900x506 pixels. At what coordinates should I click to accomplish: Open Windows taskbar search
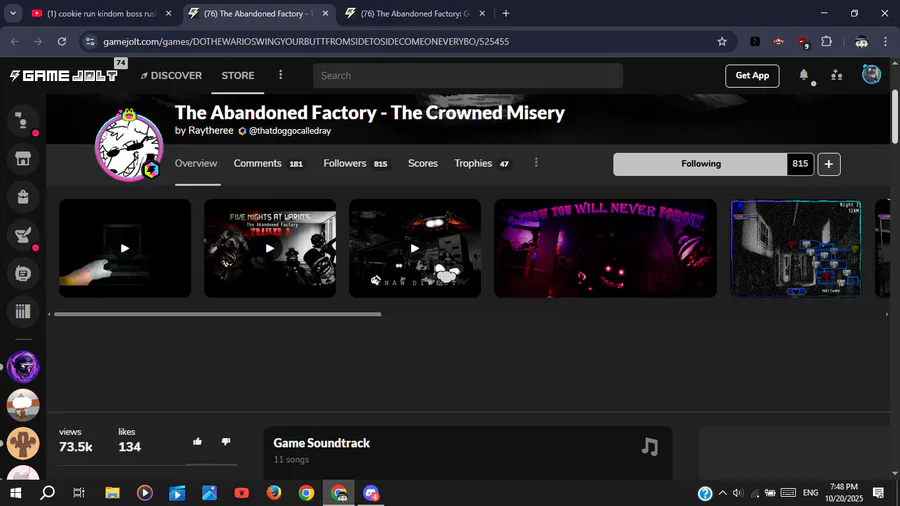click(x=48, y=493)
